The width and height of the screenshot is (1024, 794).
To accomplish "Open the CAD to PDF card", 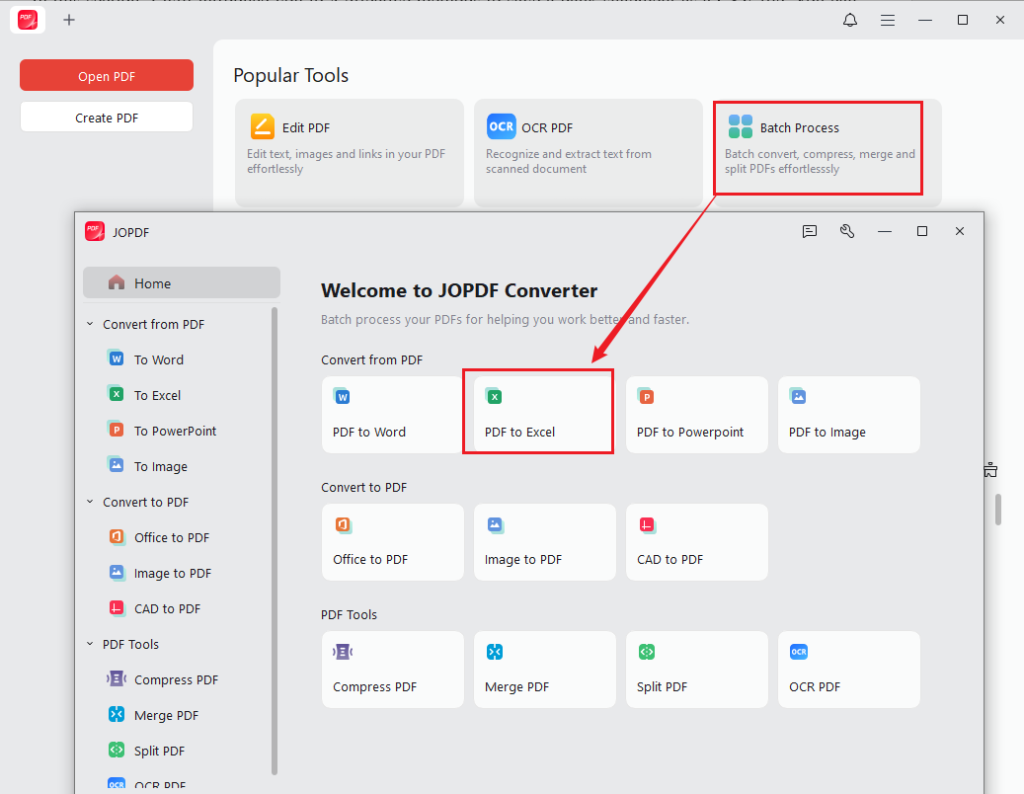I will tap(697, 542).
